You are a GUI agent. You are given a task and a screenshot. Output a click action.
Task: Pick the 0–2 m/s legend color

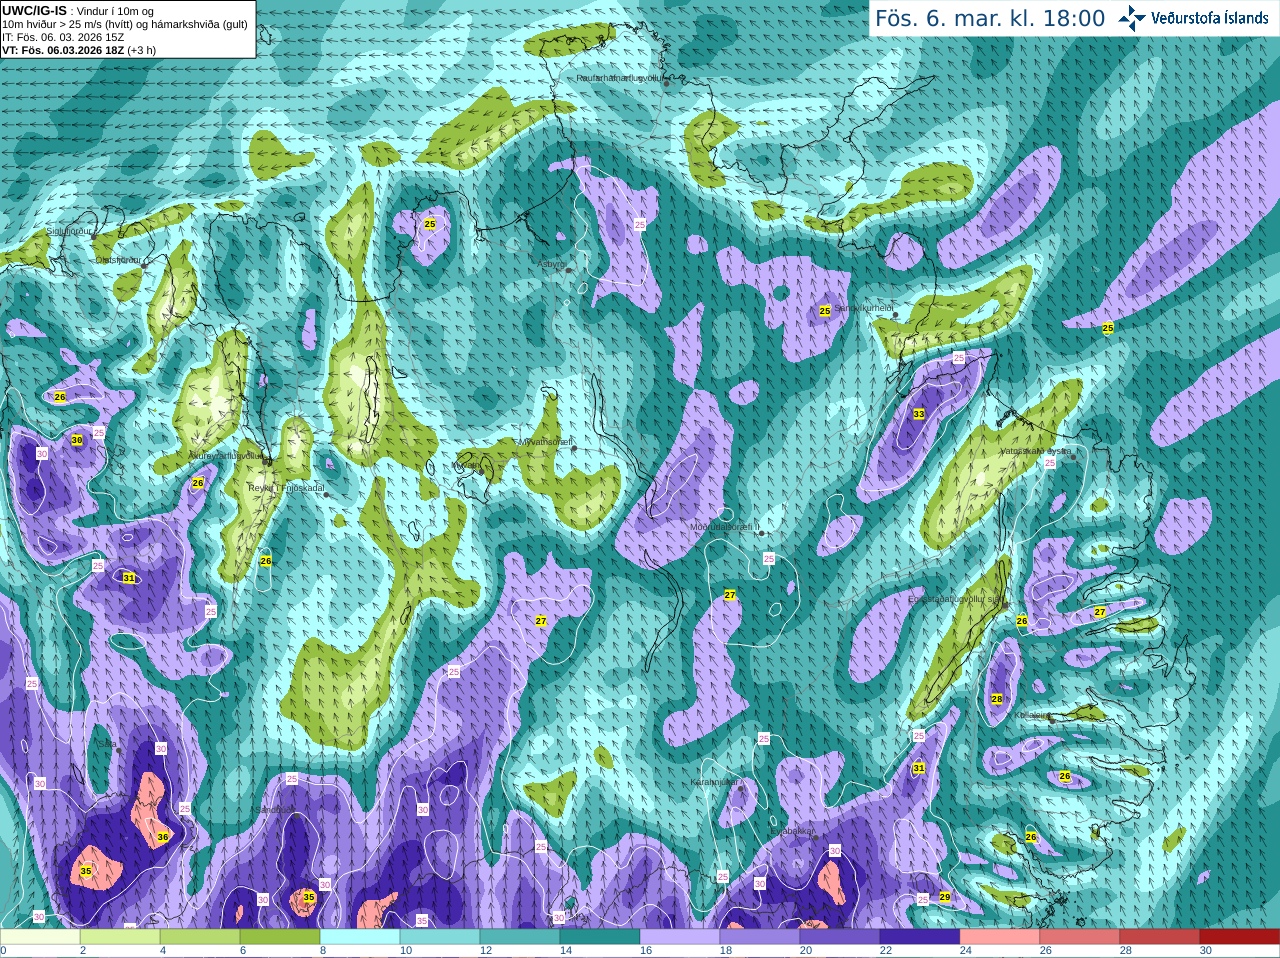(x=40, y=937)
